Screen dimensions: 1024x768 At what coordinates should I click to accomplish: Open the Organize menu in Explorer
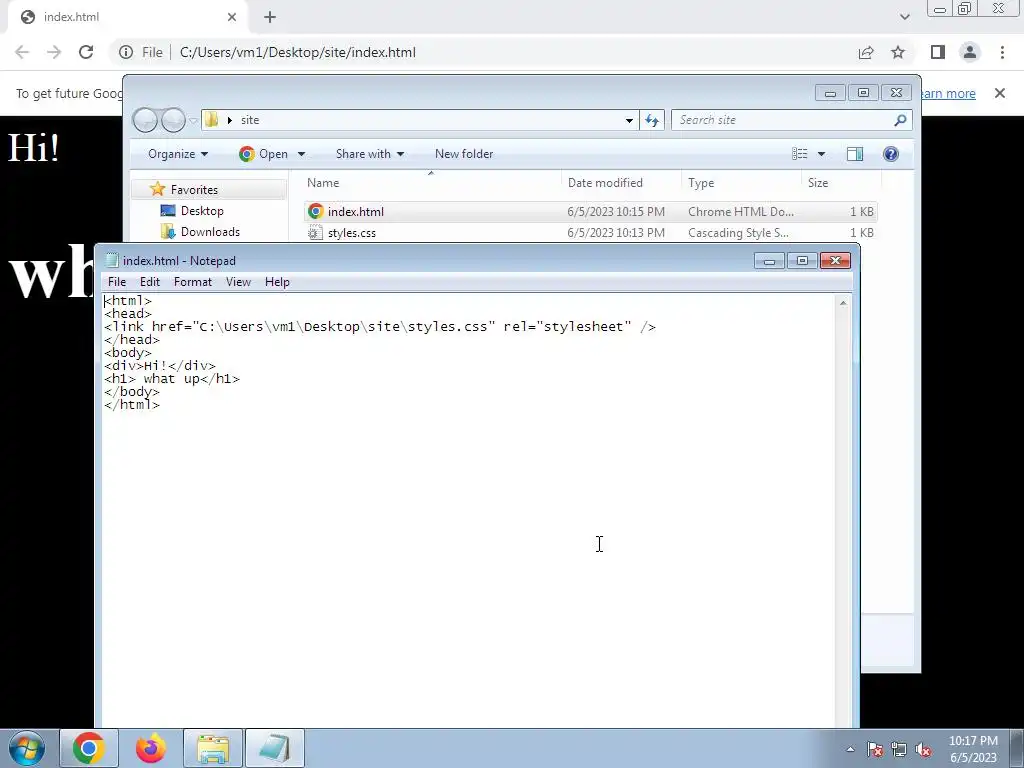point(178,154)
